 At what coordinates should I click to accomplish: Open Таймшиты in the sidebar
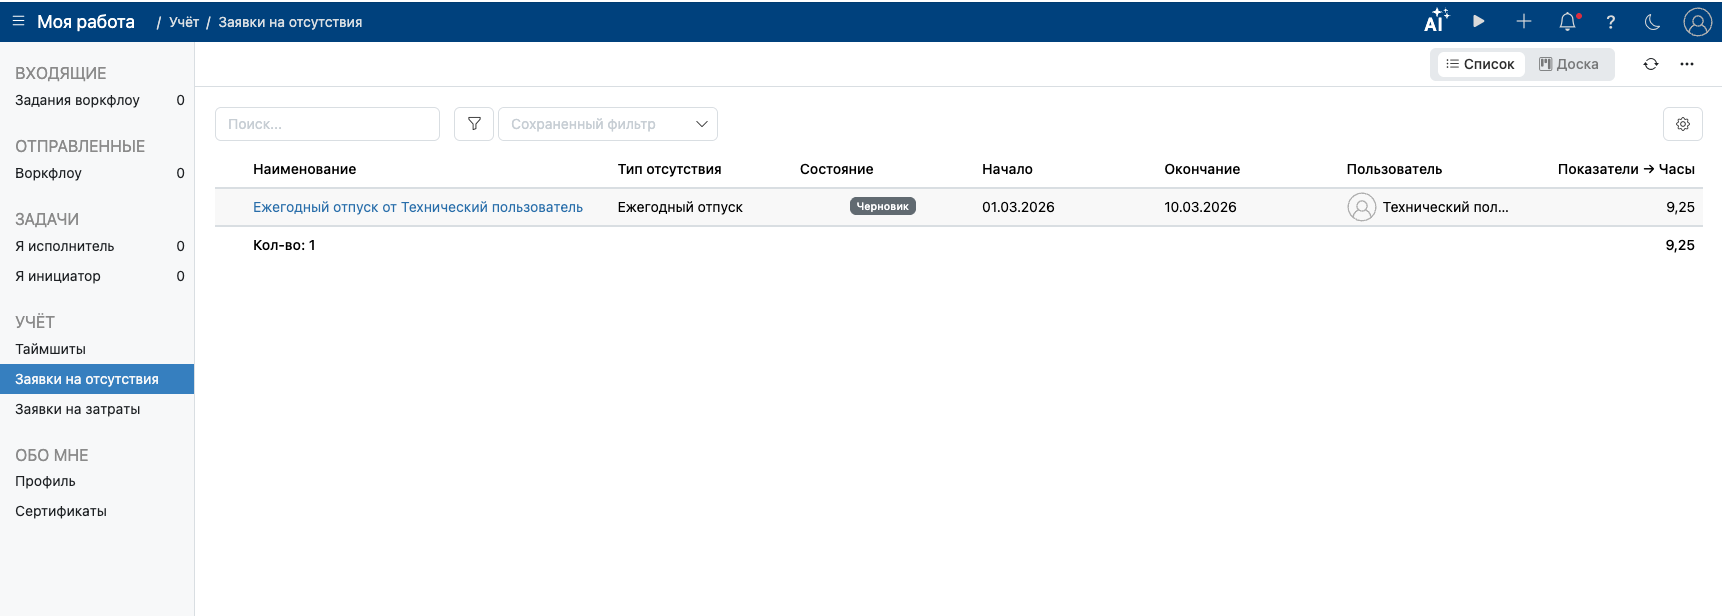(50, 349)
